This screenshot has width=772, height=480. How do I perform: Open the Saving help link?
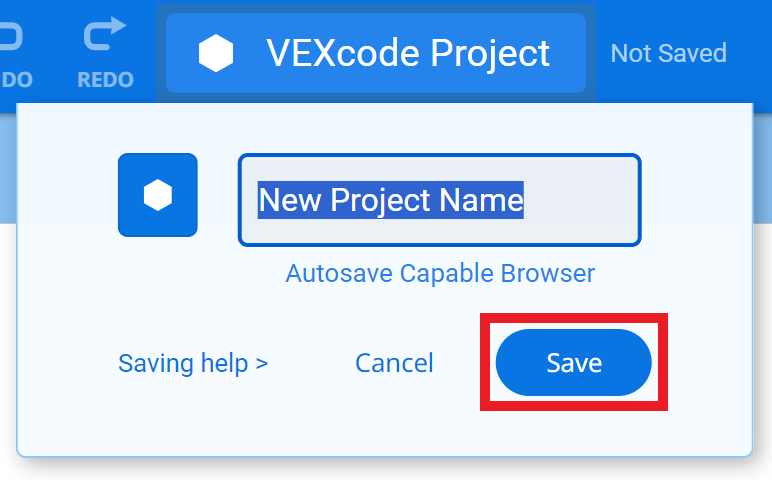pos(193,362)
